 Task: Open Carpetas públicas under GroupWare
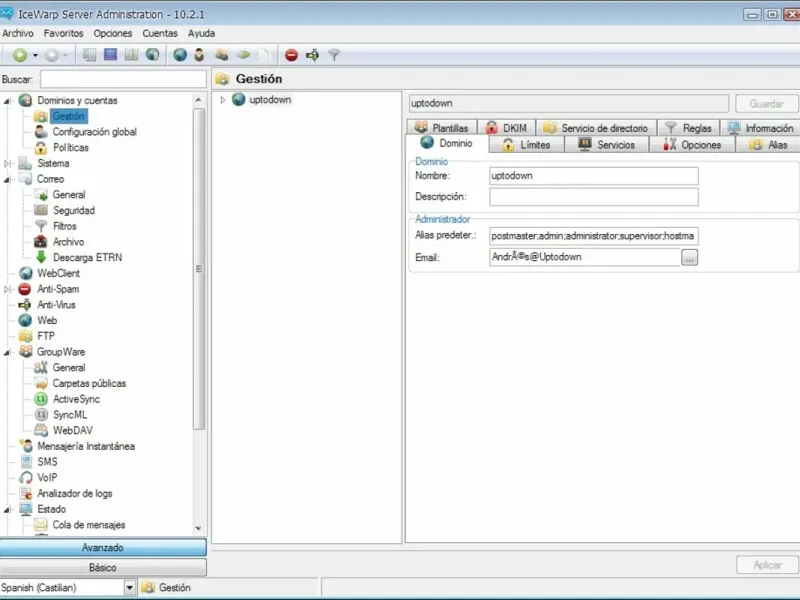pyautogui.click(x=89, y=384)
